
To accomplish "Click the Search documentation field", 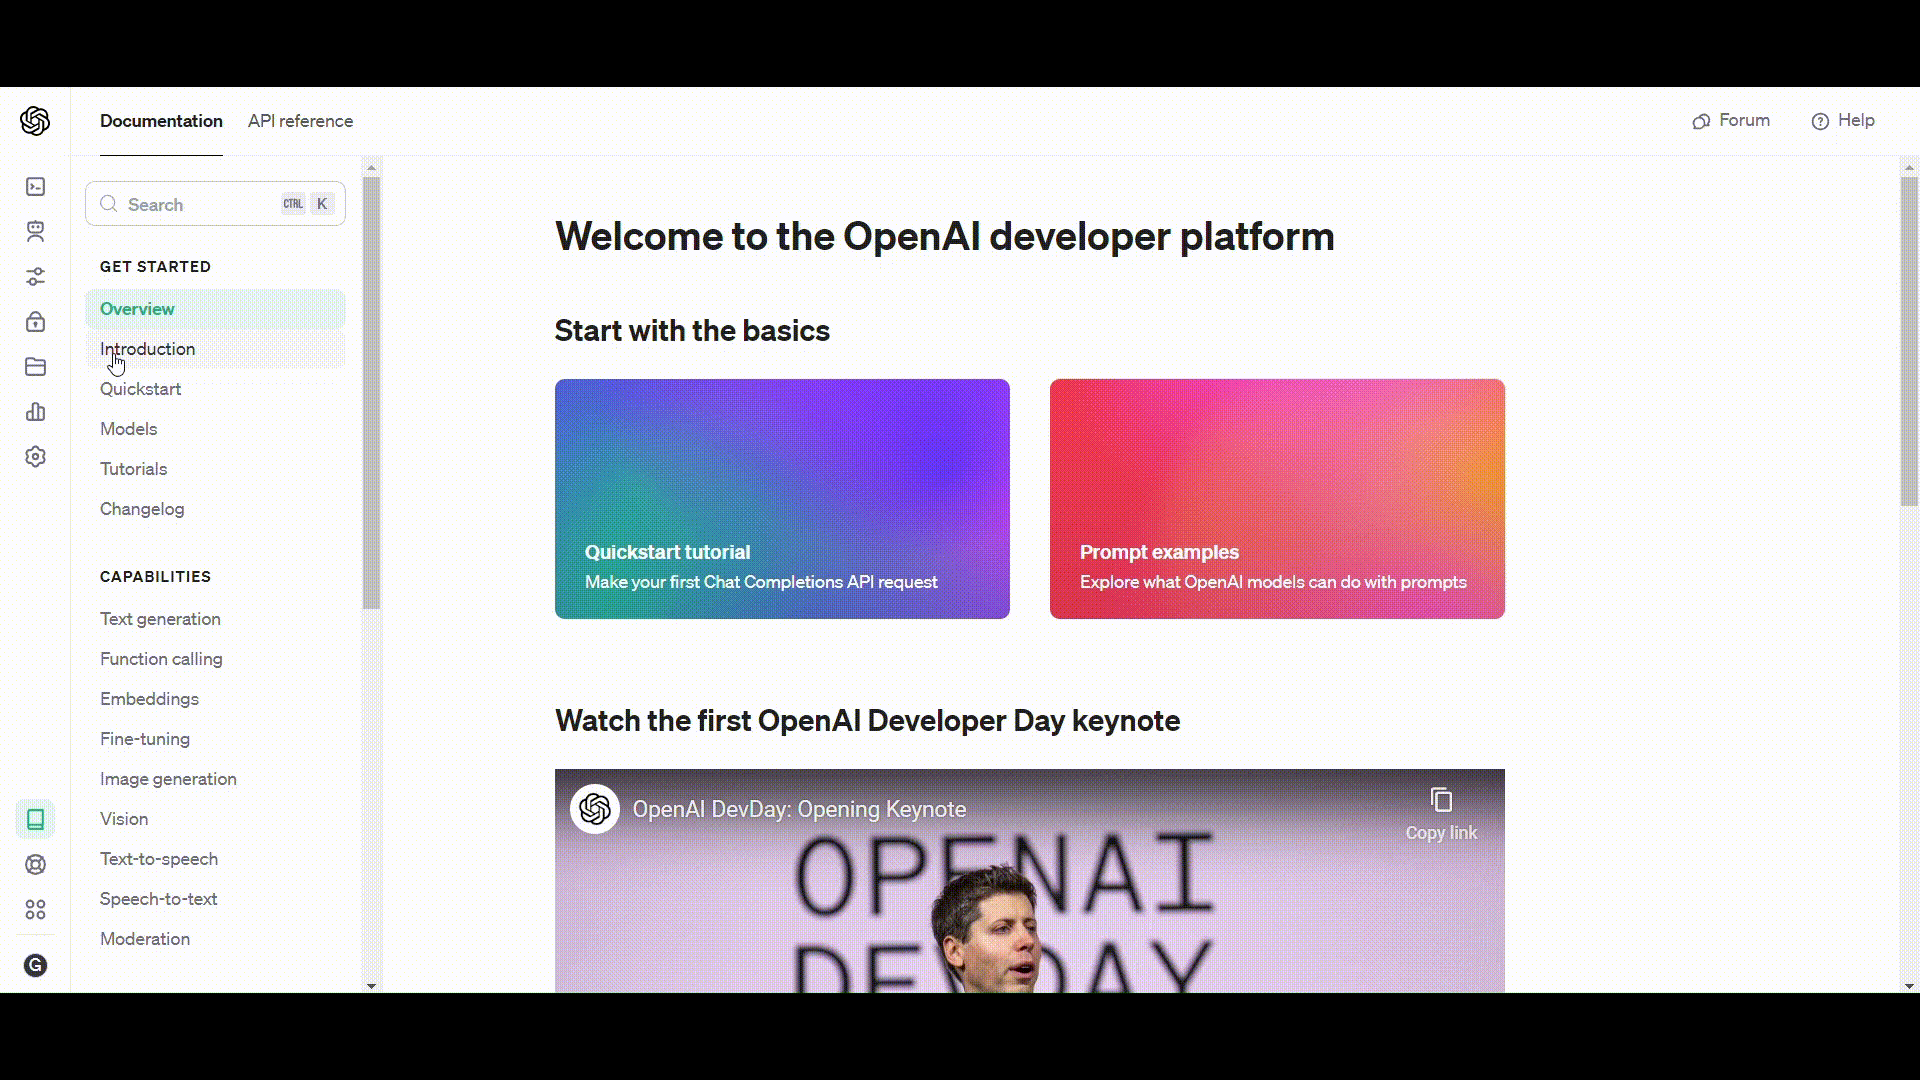I will pyautogui.click(x=200, y=204).
